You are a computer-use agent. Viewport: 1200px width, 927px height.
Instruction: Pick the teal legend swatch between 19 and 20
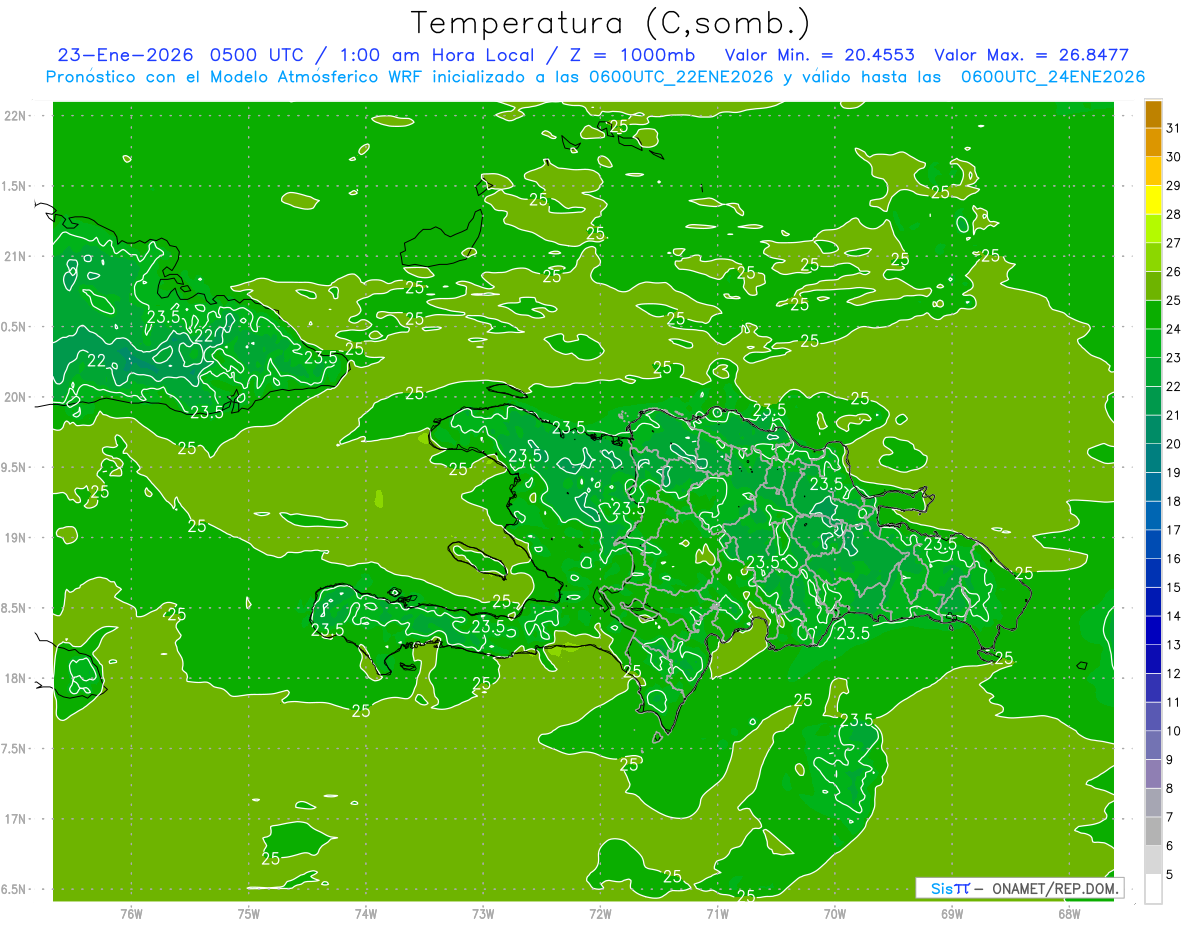click(1153, 459)
